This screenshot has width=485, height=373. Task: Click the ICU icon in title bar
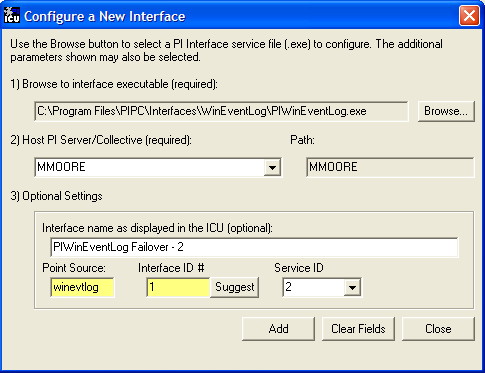pos(12,15)
